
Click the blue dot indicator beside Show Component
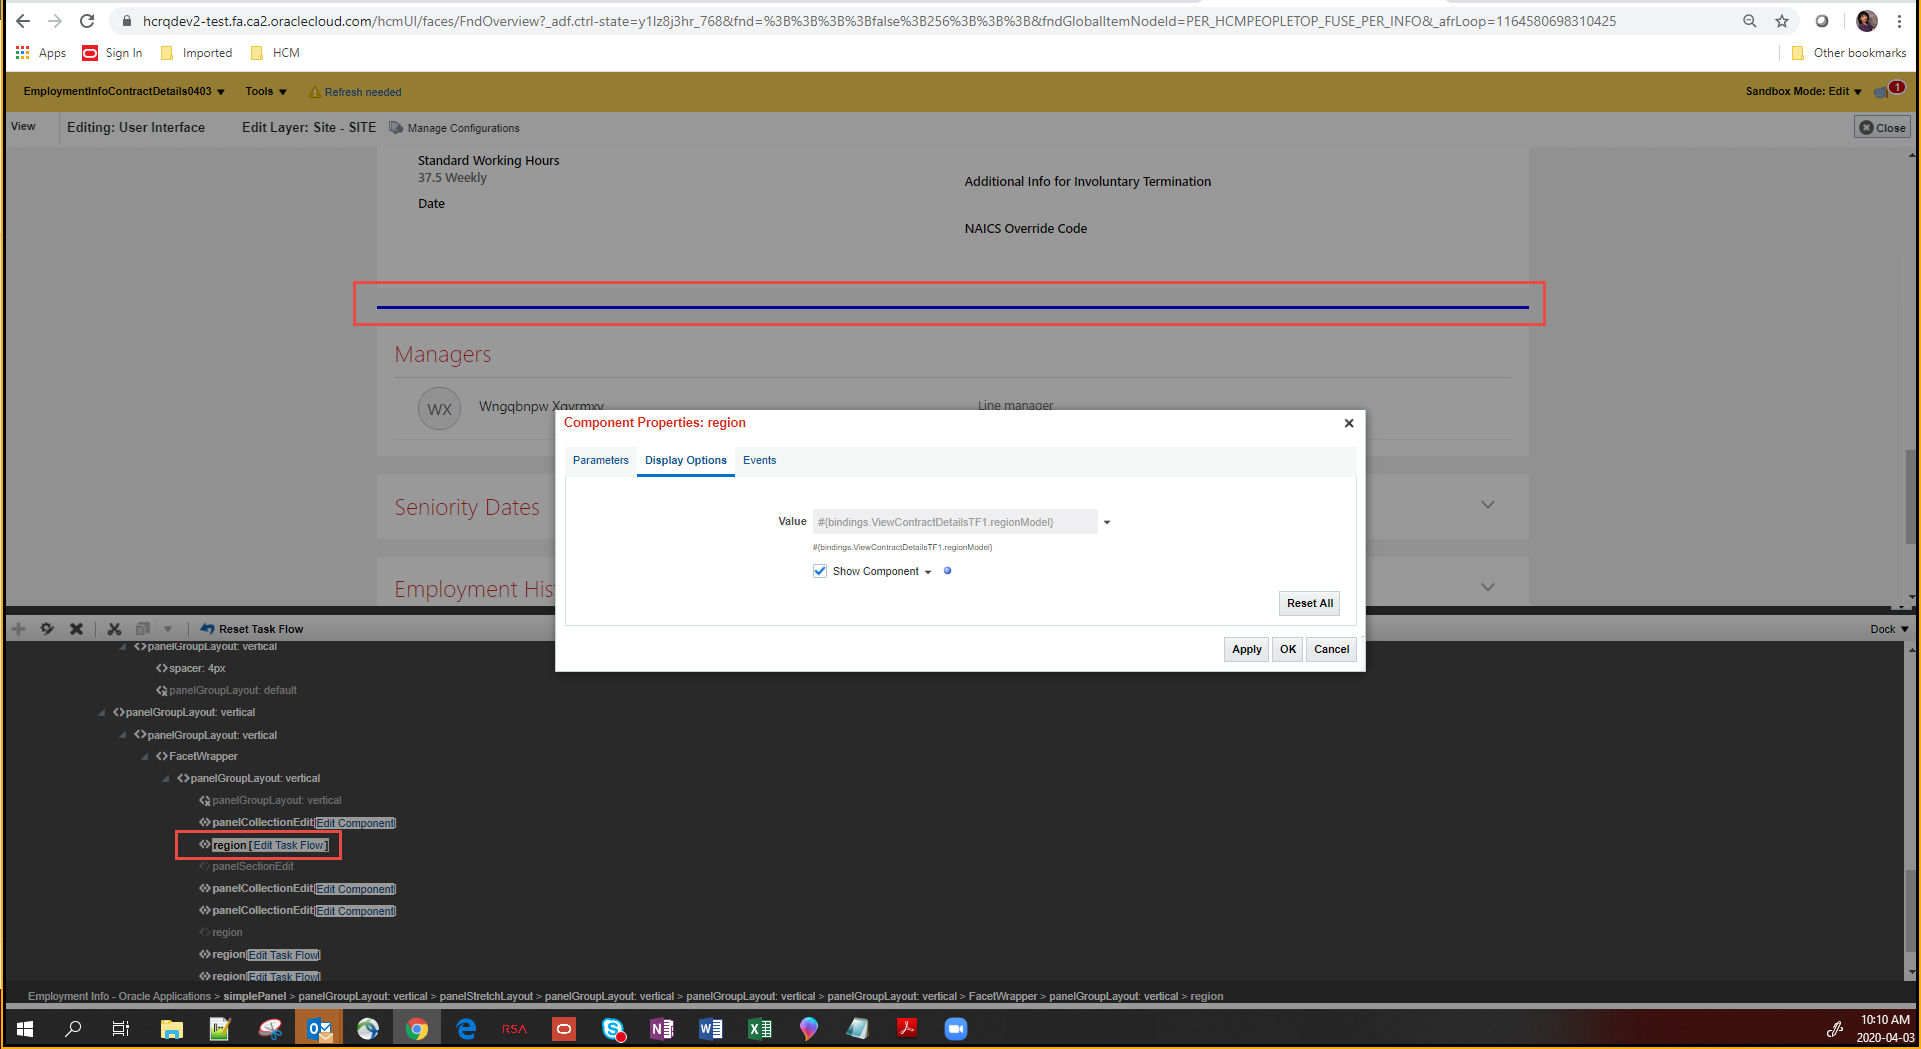(947, 571)
